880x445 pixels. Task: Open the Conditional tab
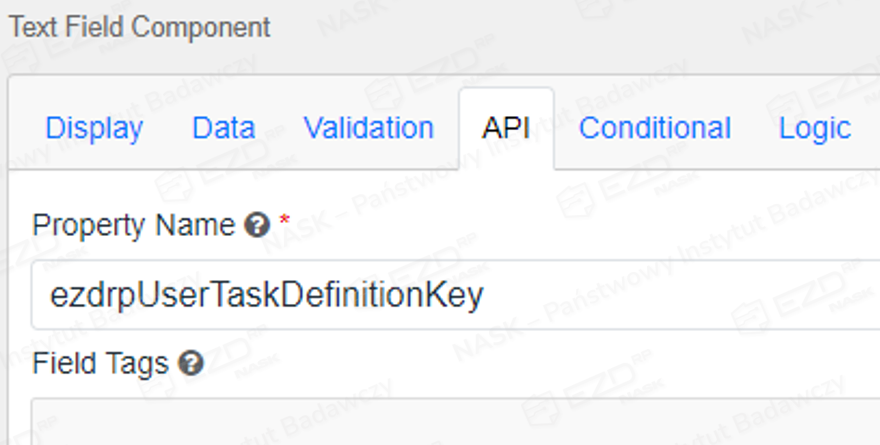655,128
